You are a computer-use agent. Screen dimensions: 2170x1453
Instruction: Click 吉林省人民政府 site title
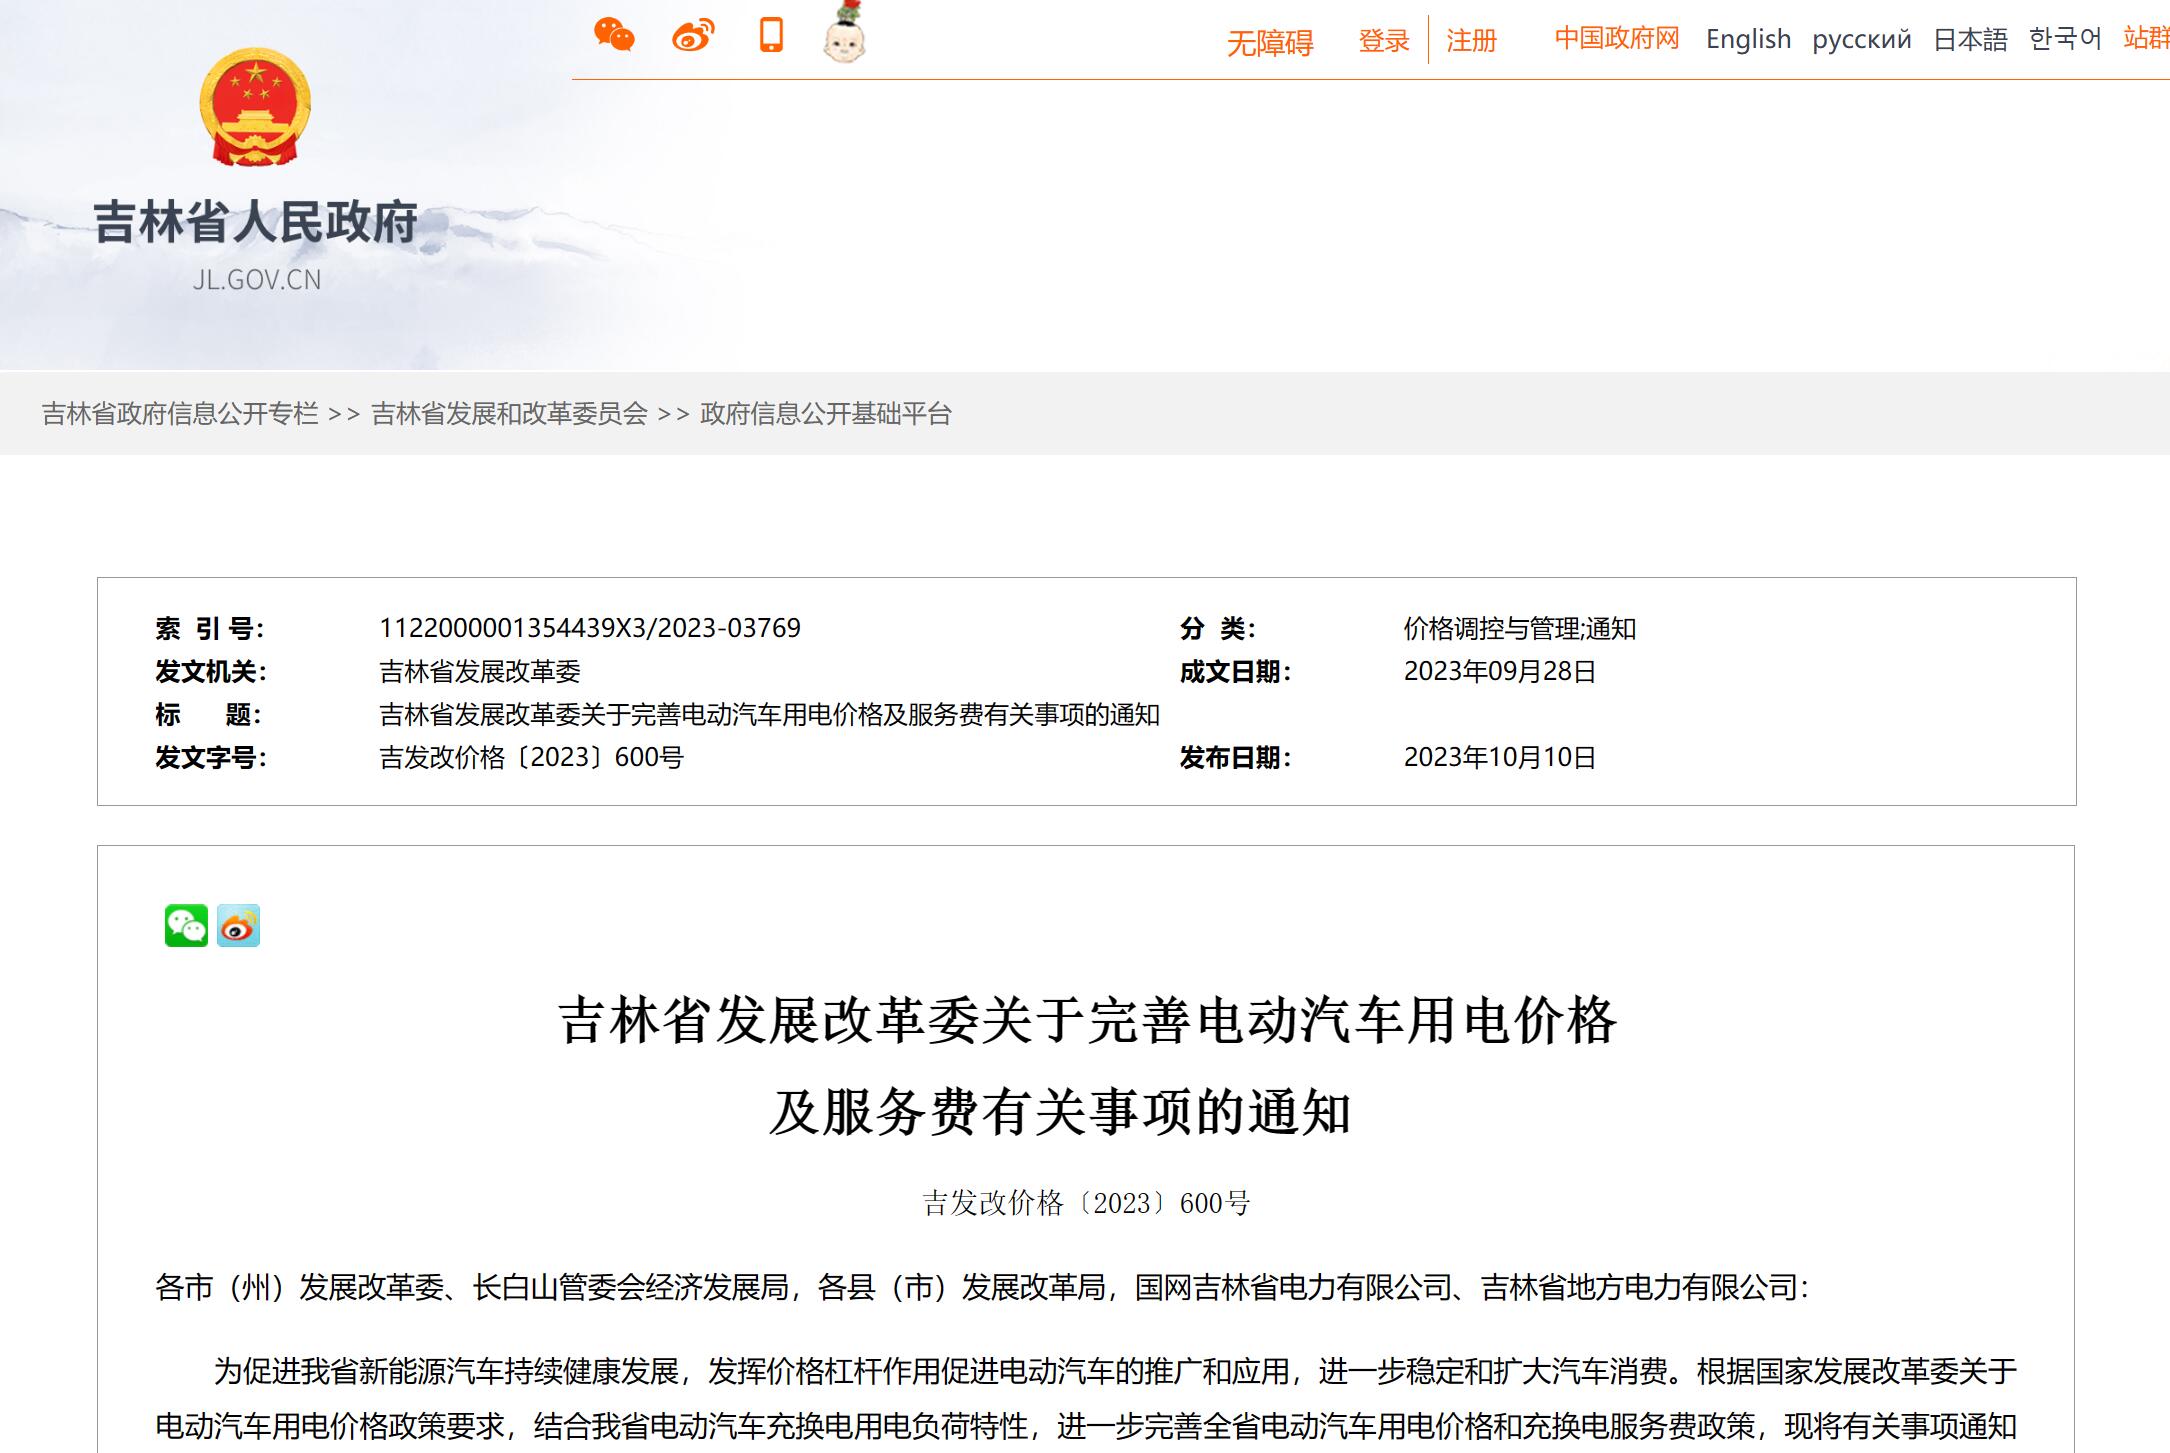256,222
